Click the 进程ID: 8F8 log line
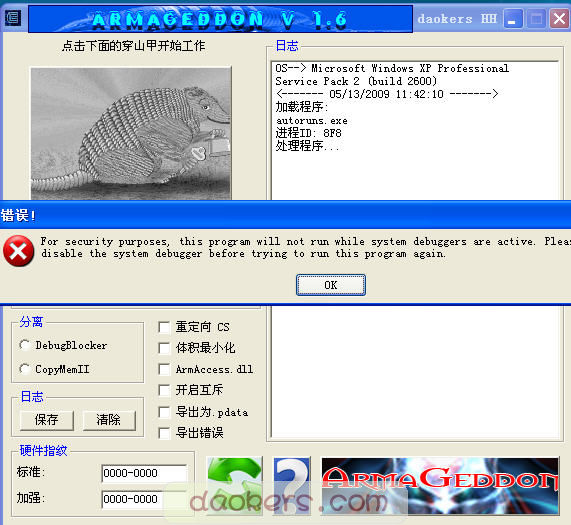Image resolution: width=571 pixels, height=525 pixels. click(308, 133)
